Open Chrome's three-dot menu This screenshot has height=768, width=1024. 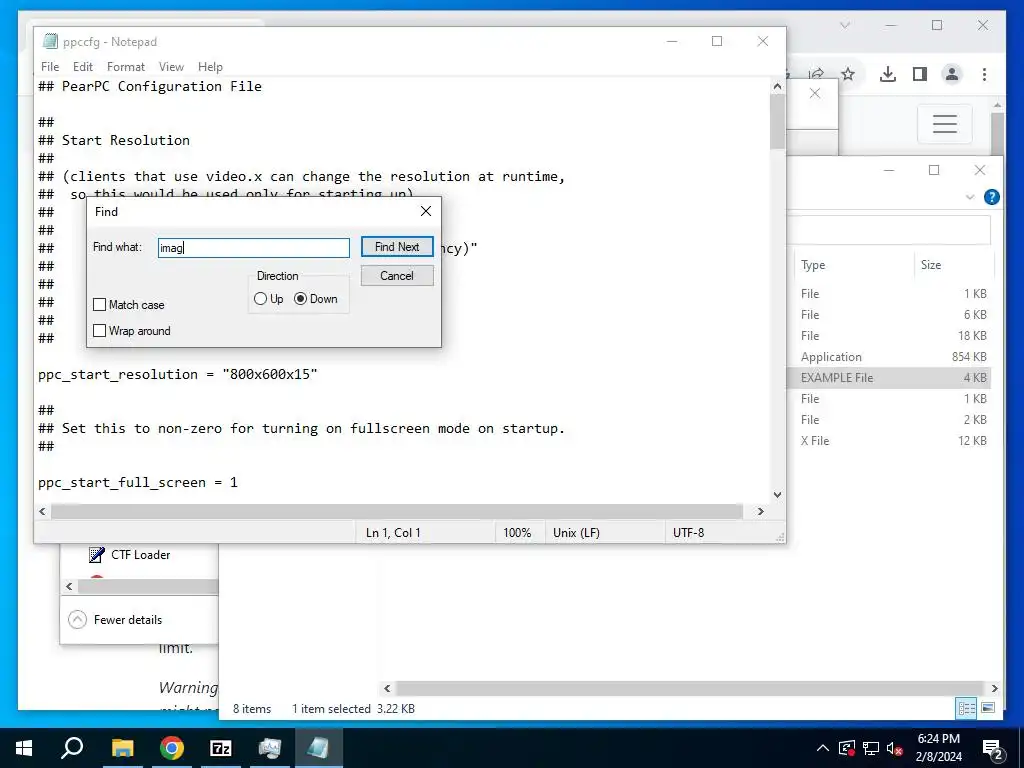pos(984,74)
